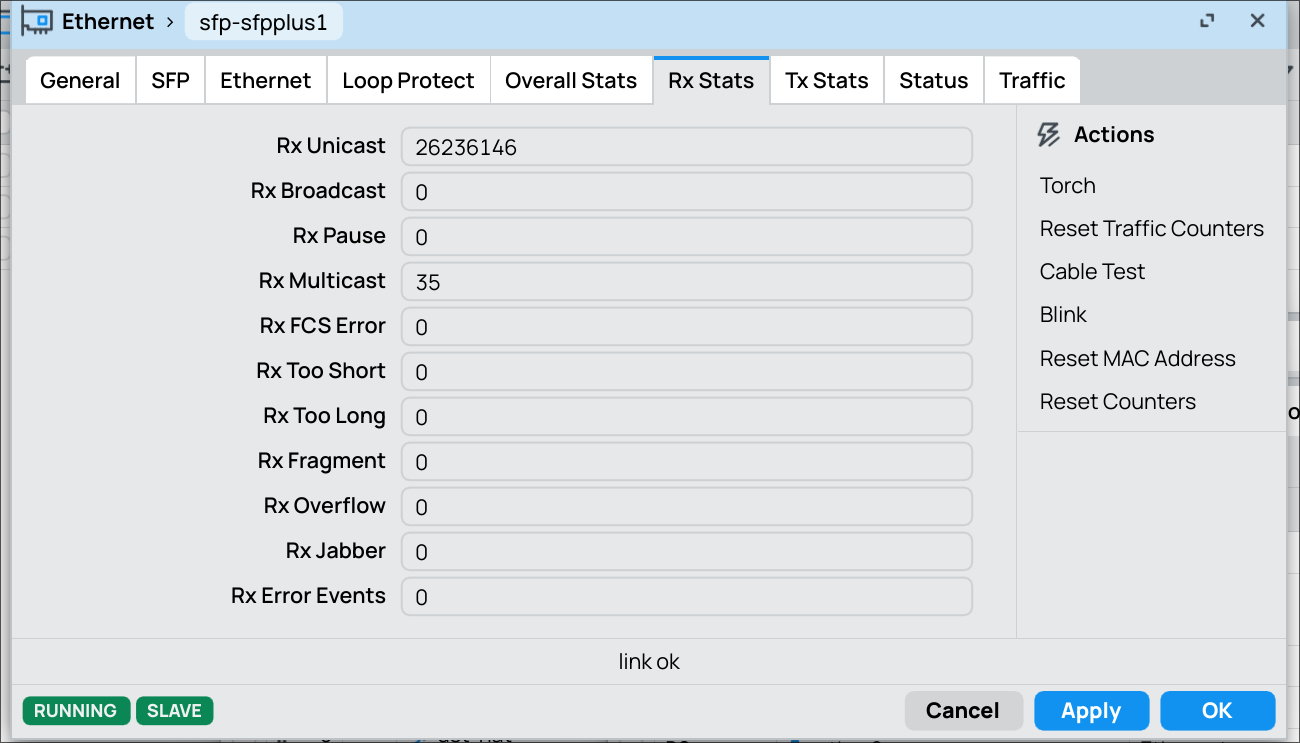Screen dimensions: 1300x743
Task: Click the Apply button
Action: [x=1091, y=711]
